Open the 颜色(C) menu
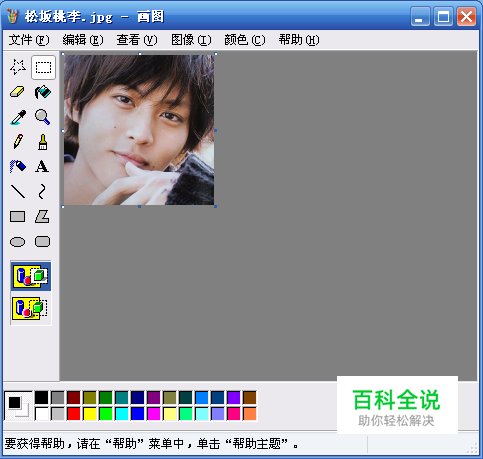Image resolution: width=483 pixels, height=459 pixels. 245,40
